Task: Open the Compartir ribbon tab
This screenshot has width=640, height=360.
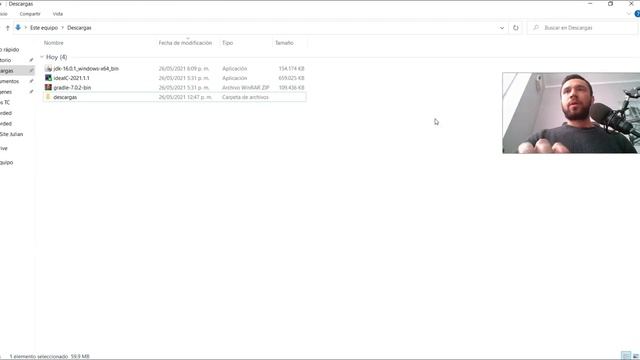Action: pyautogui.click(x=30, y=14)
